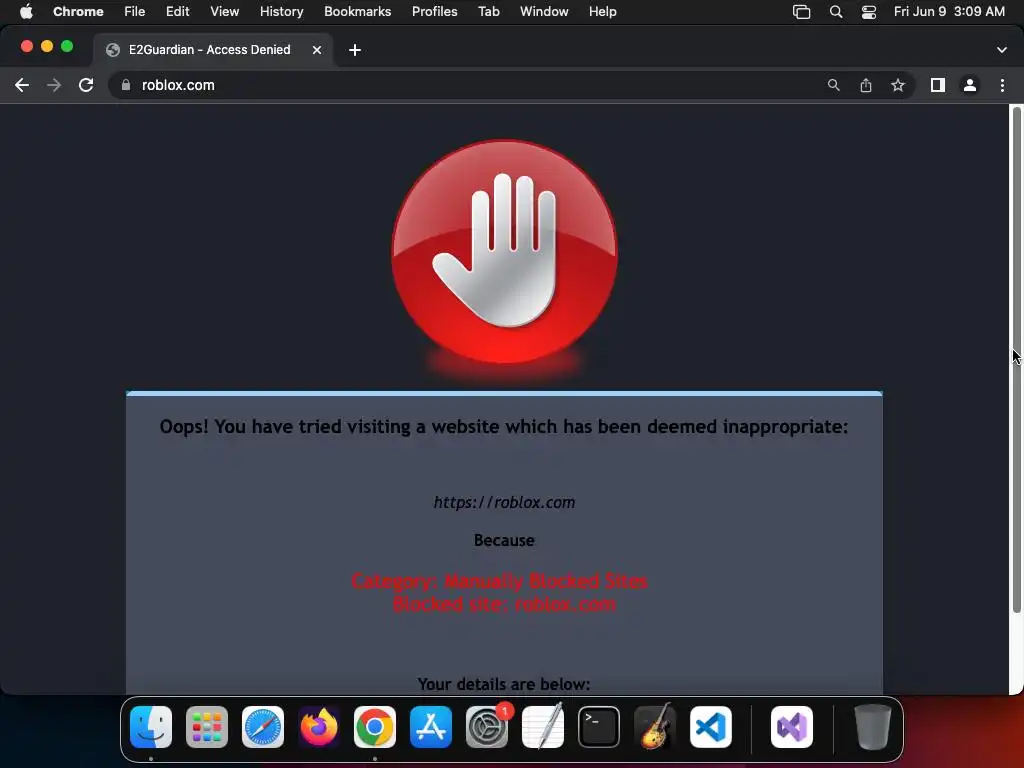Open Spotlight search in menu bar
Viewport: 1024px width, 768px height.
836,12
